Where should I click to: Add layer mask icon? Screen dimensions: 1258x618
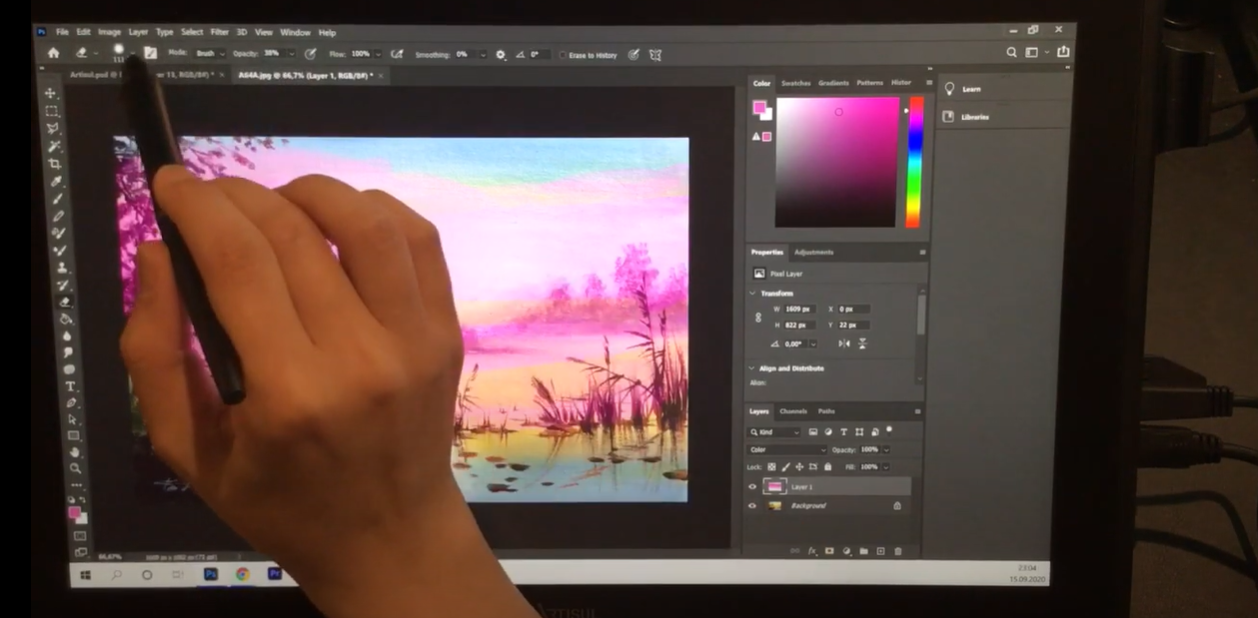pyautogui.click(x=829, y=551)
